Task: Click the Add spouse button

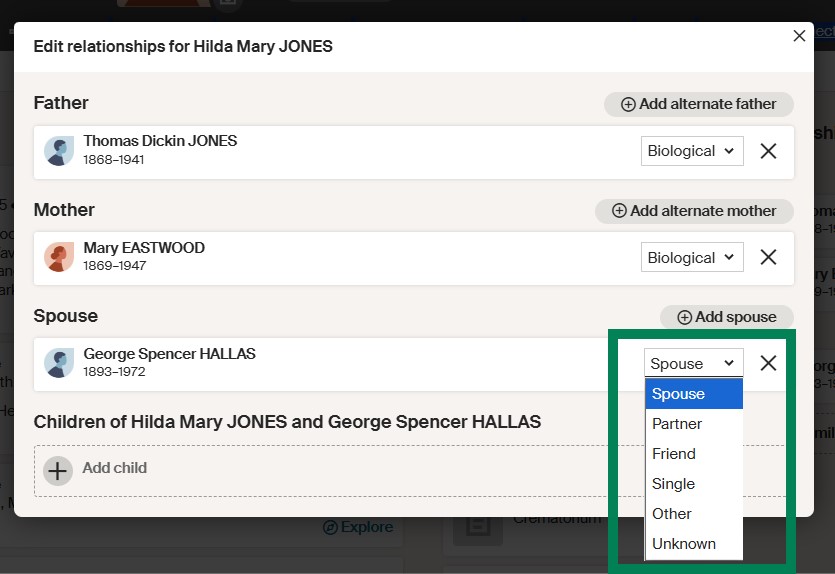Action: pos(726,317)
